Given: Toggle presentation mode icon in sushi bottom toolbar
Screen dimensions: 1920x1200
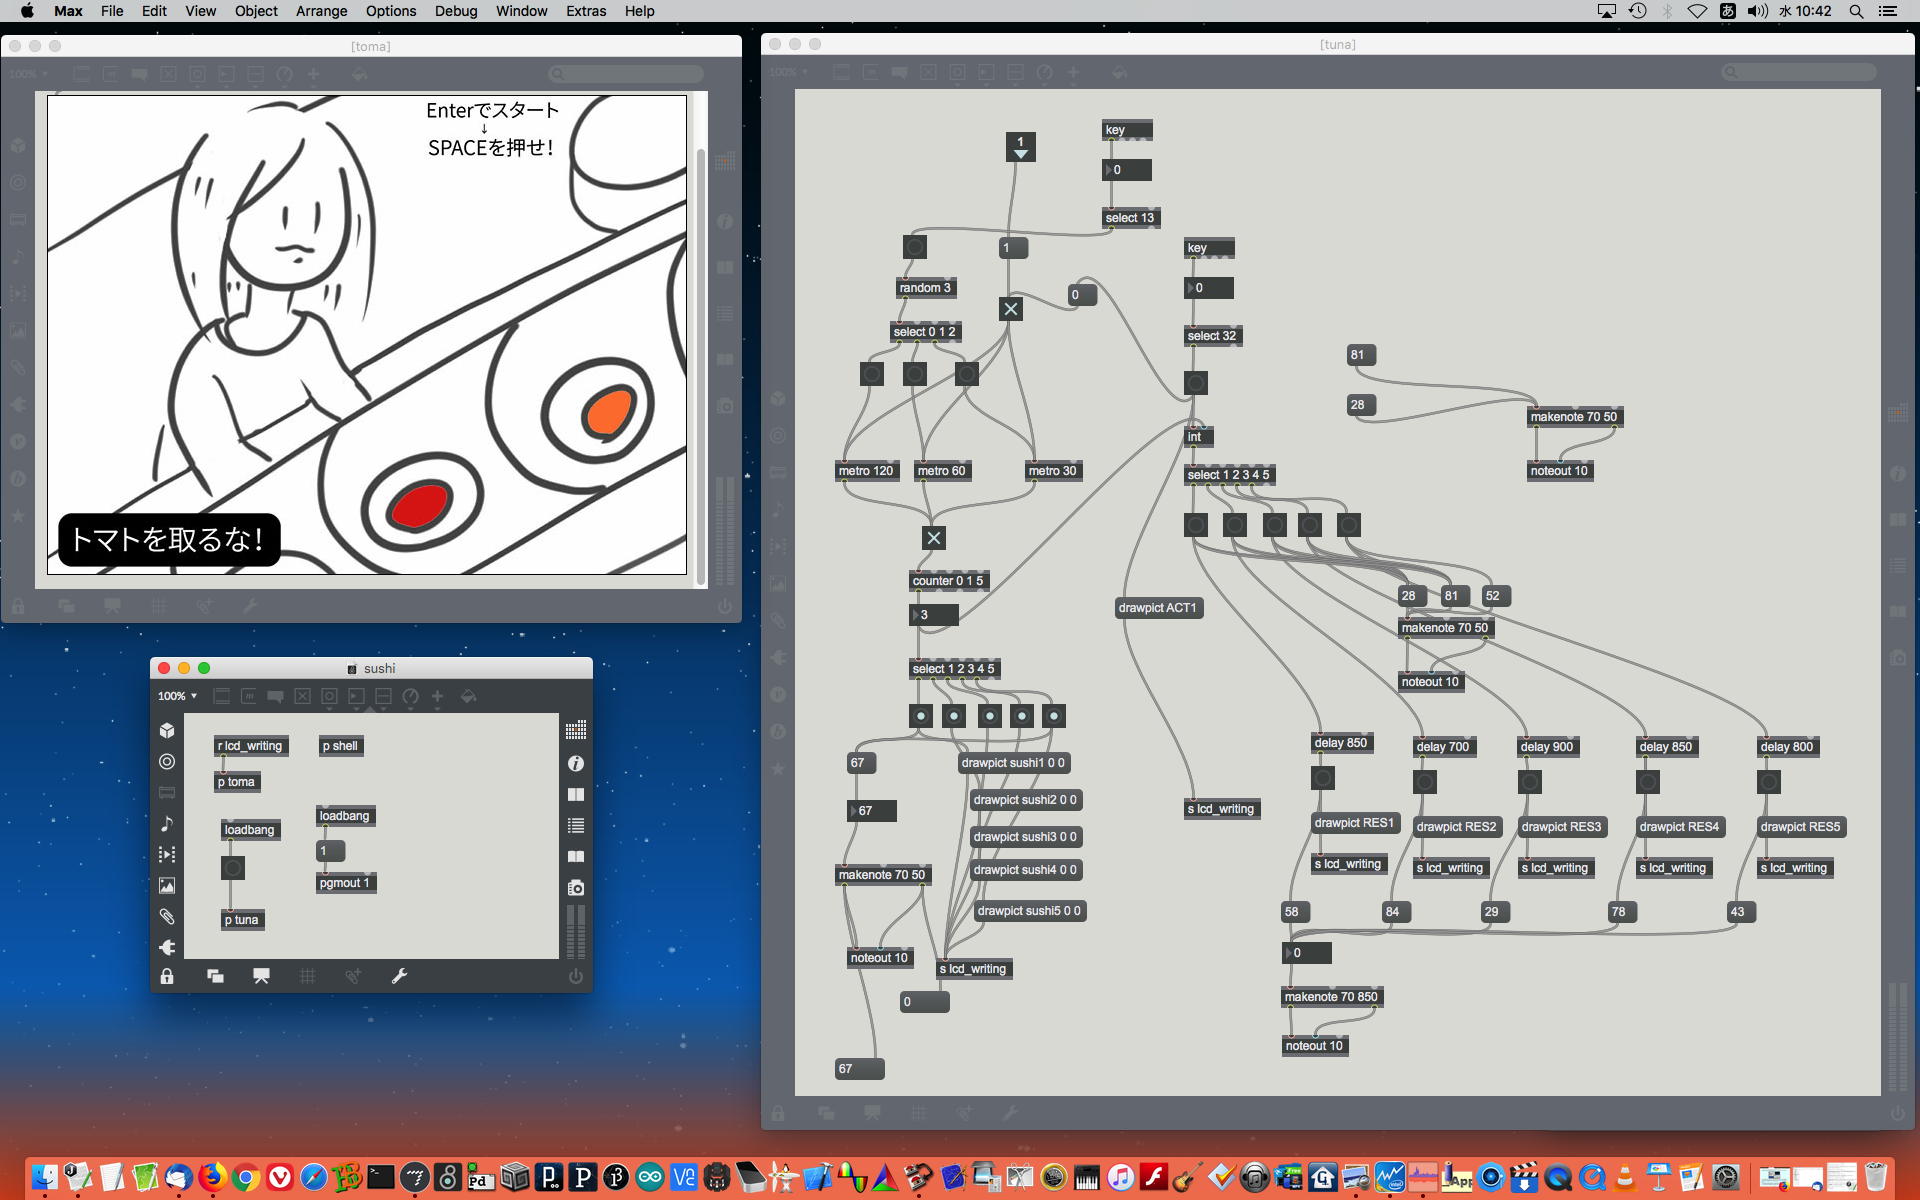Looking at the screenshot, I should pyautogui.click(x=261, y=976).
